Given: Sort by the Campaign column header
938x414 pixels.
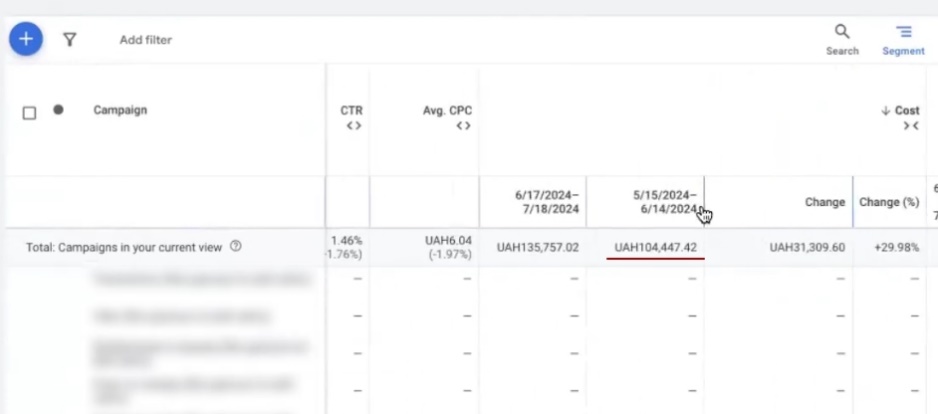Looking at the screenshot, I should (x=120, y=110).
